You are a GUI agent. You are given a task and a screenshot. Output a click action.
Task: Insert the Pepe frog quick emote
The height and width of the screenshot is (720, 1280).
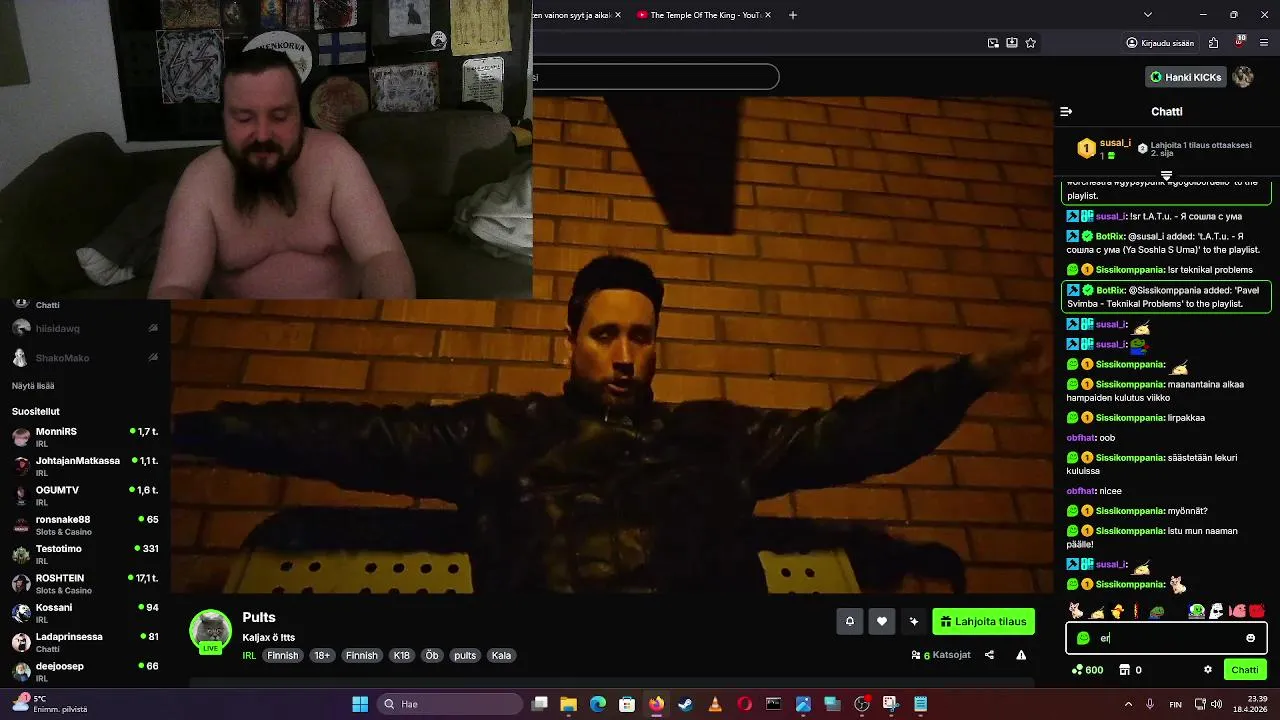pos(1156,611)
